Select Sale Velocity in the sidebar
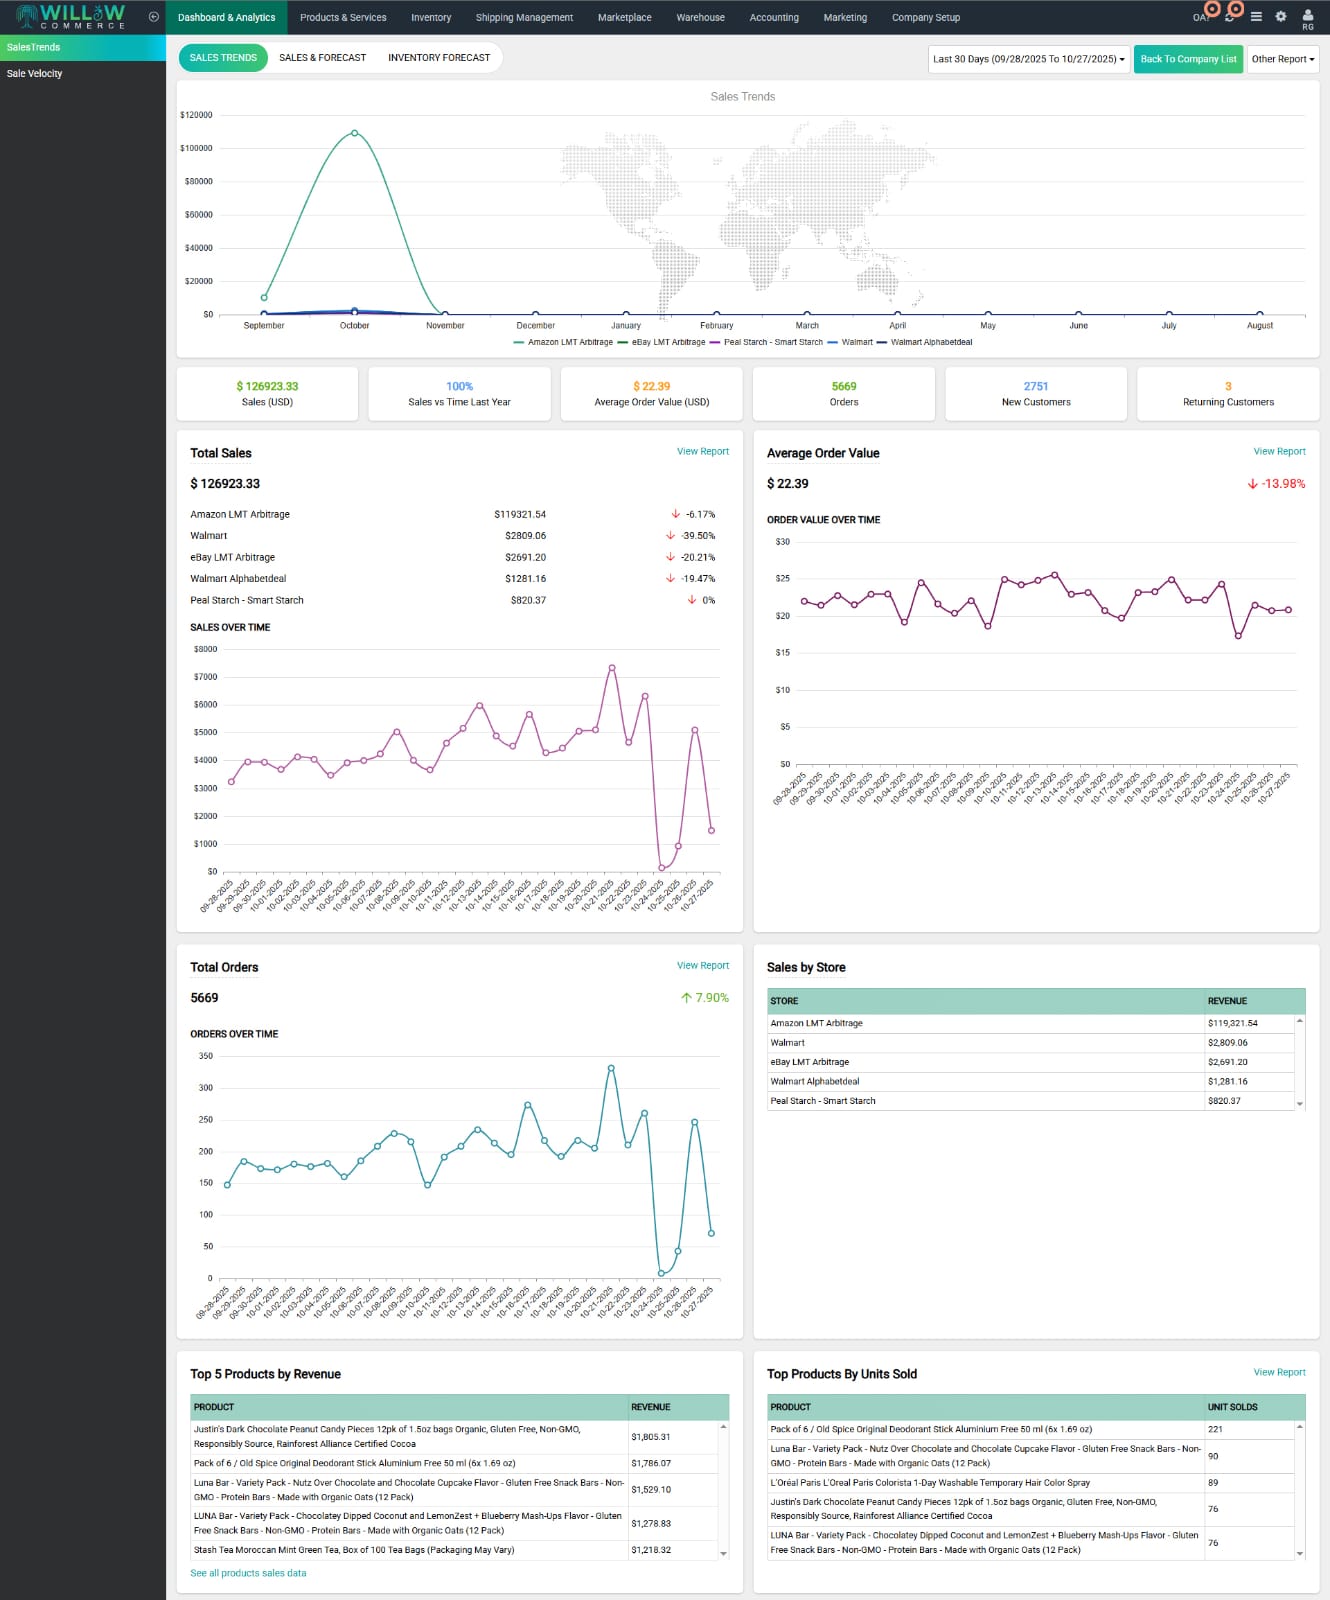The image size is (1330, 1600). pos(34,74)
